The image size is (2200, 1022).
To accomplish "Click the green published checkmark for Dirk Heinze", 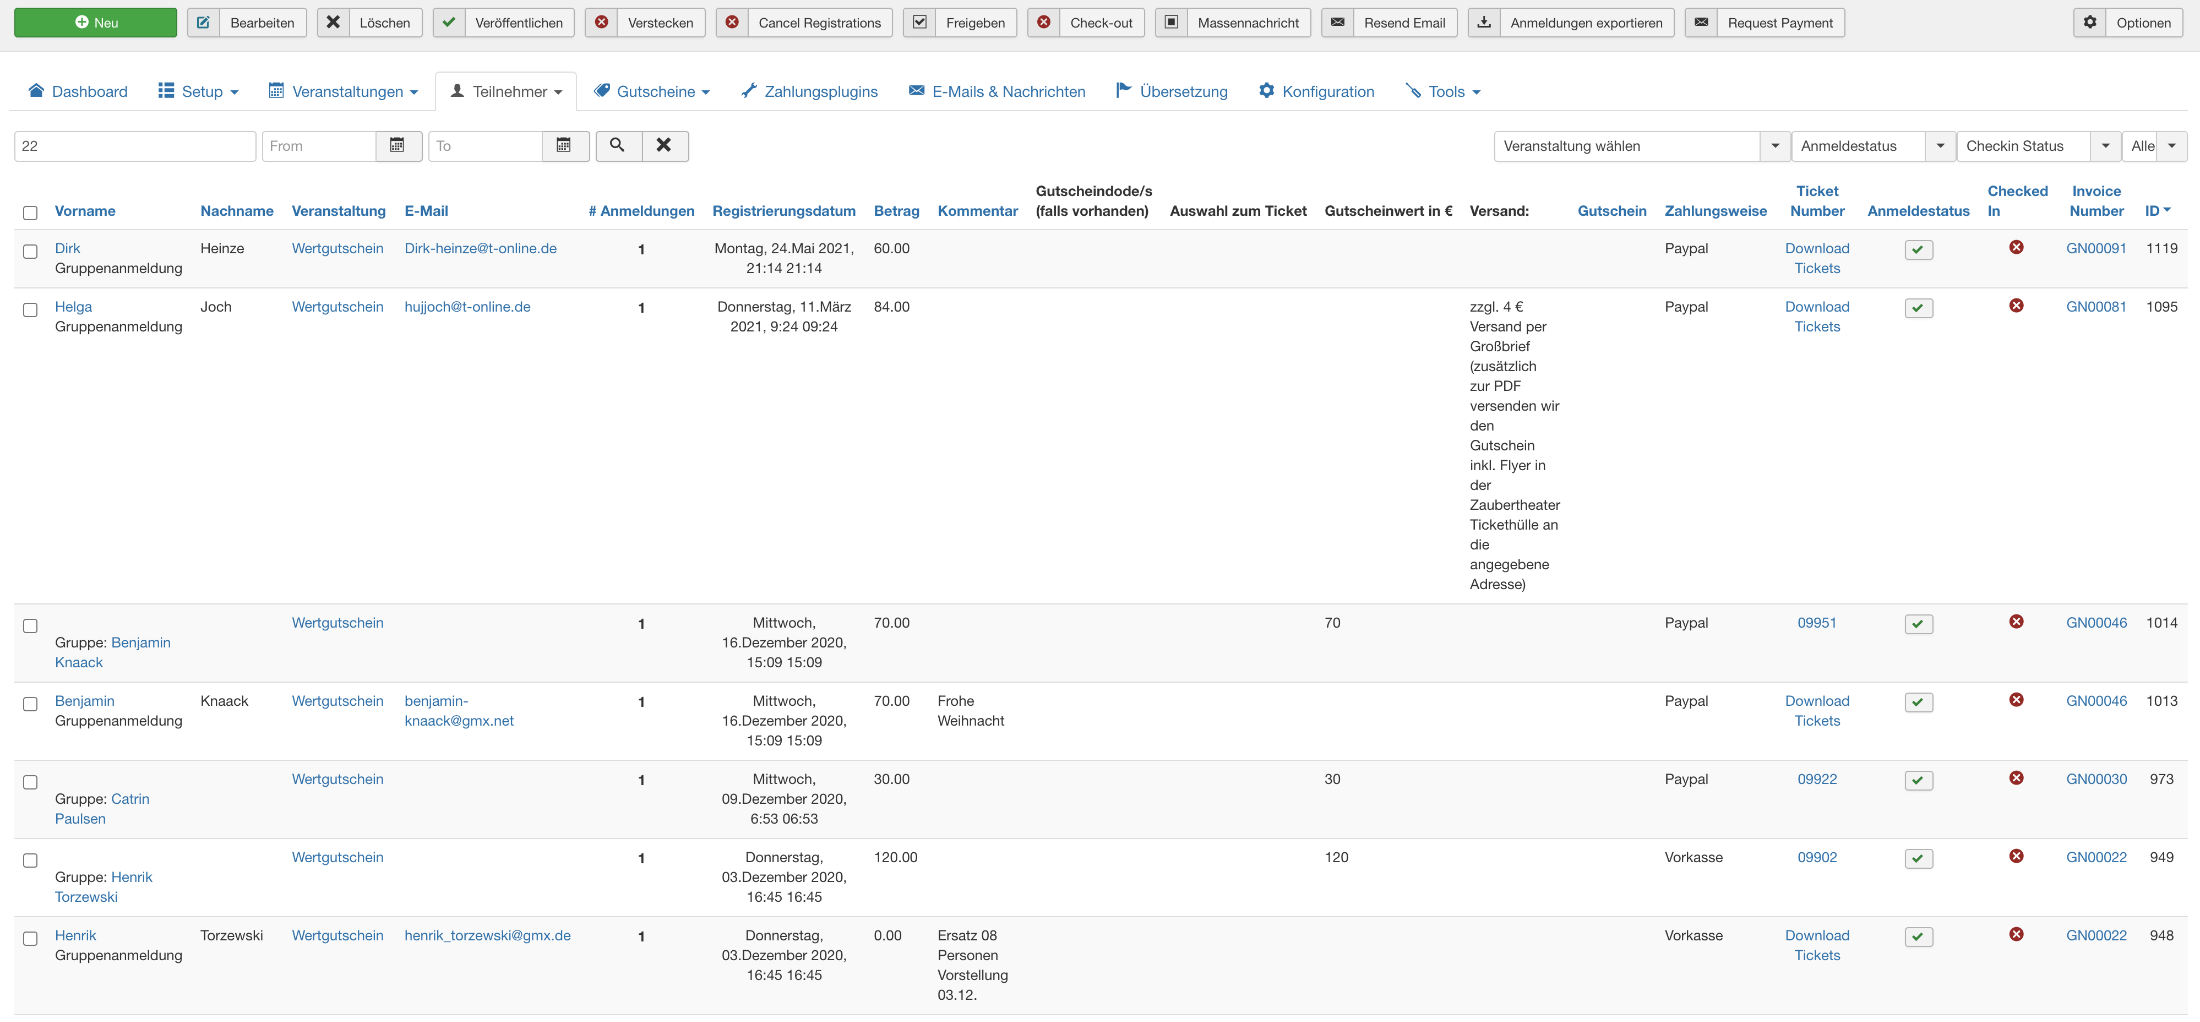I will point(1918,250).
